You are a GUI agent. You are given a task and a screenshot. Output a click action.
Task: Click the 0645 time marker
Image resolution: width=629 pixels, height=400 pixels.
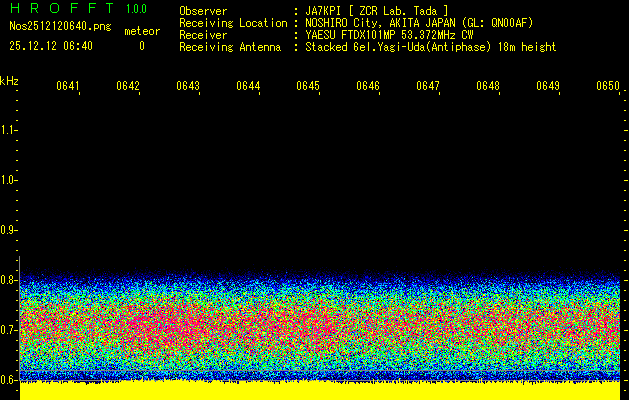[x=308, y=87]
